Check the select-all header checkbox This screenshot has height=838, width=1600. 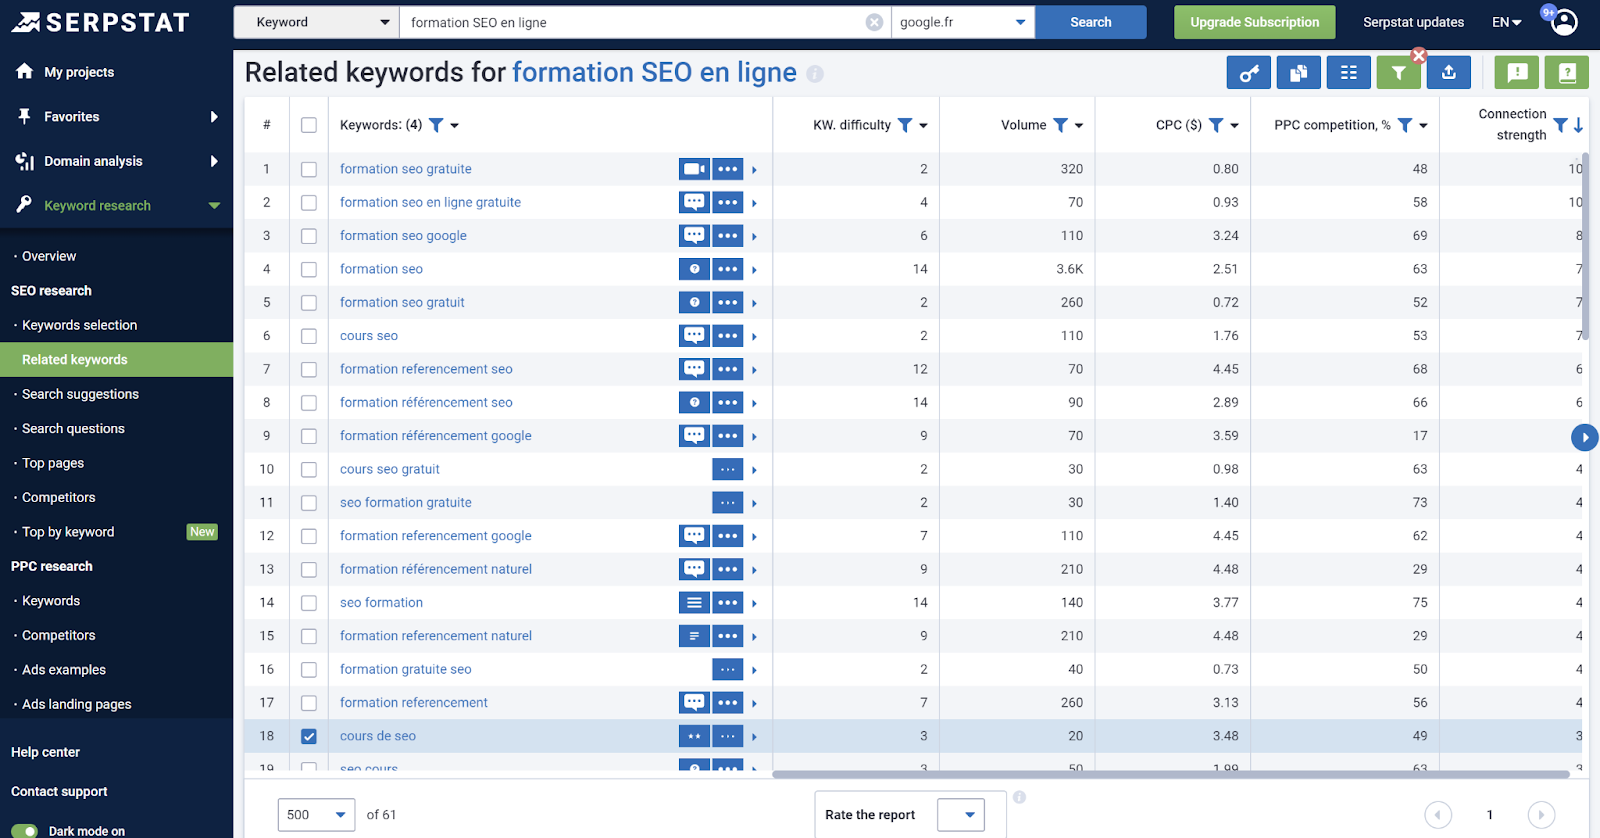tap(309, 125)
